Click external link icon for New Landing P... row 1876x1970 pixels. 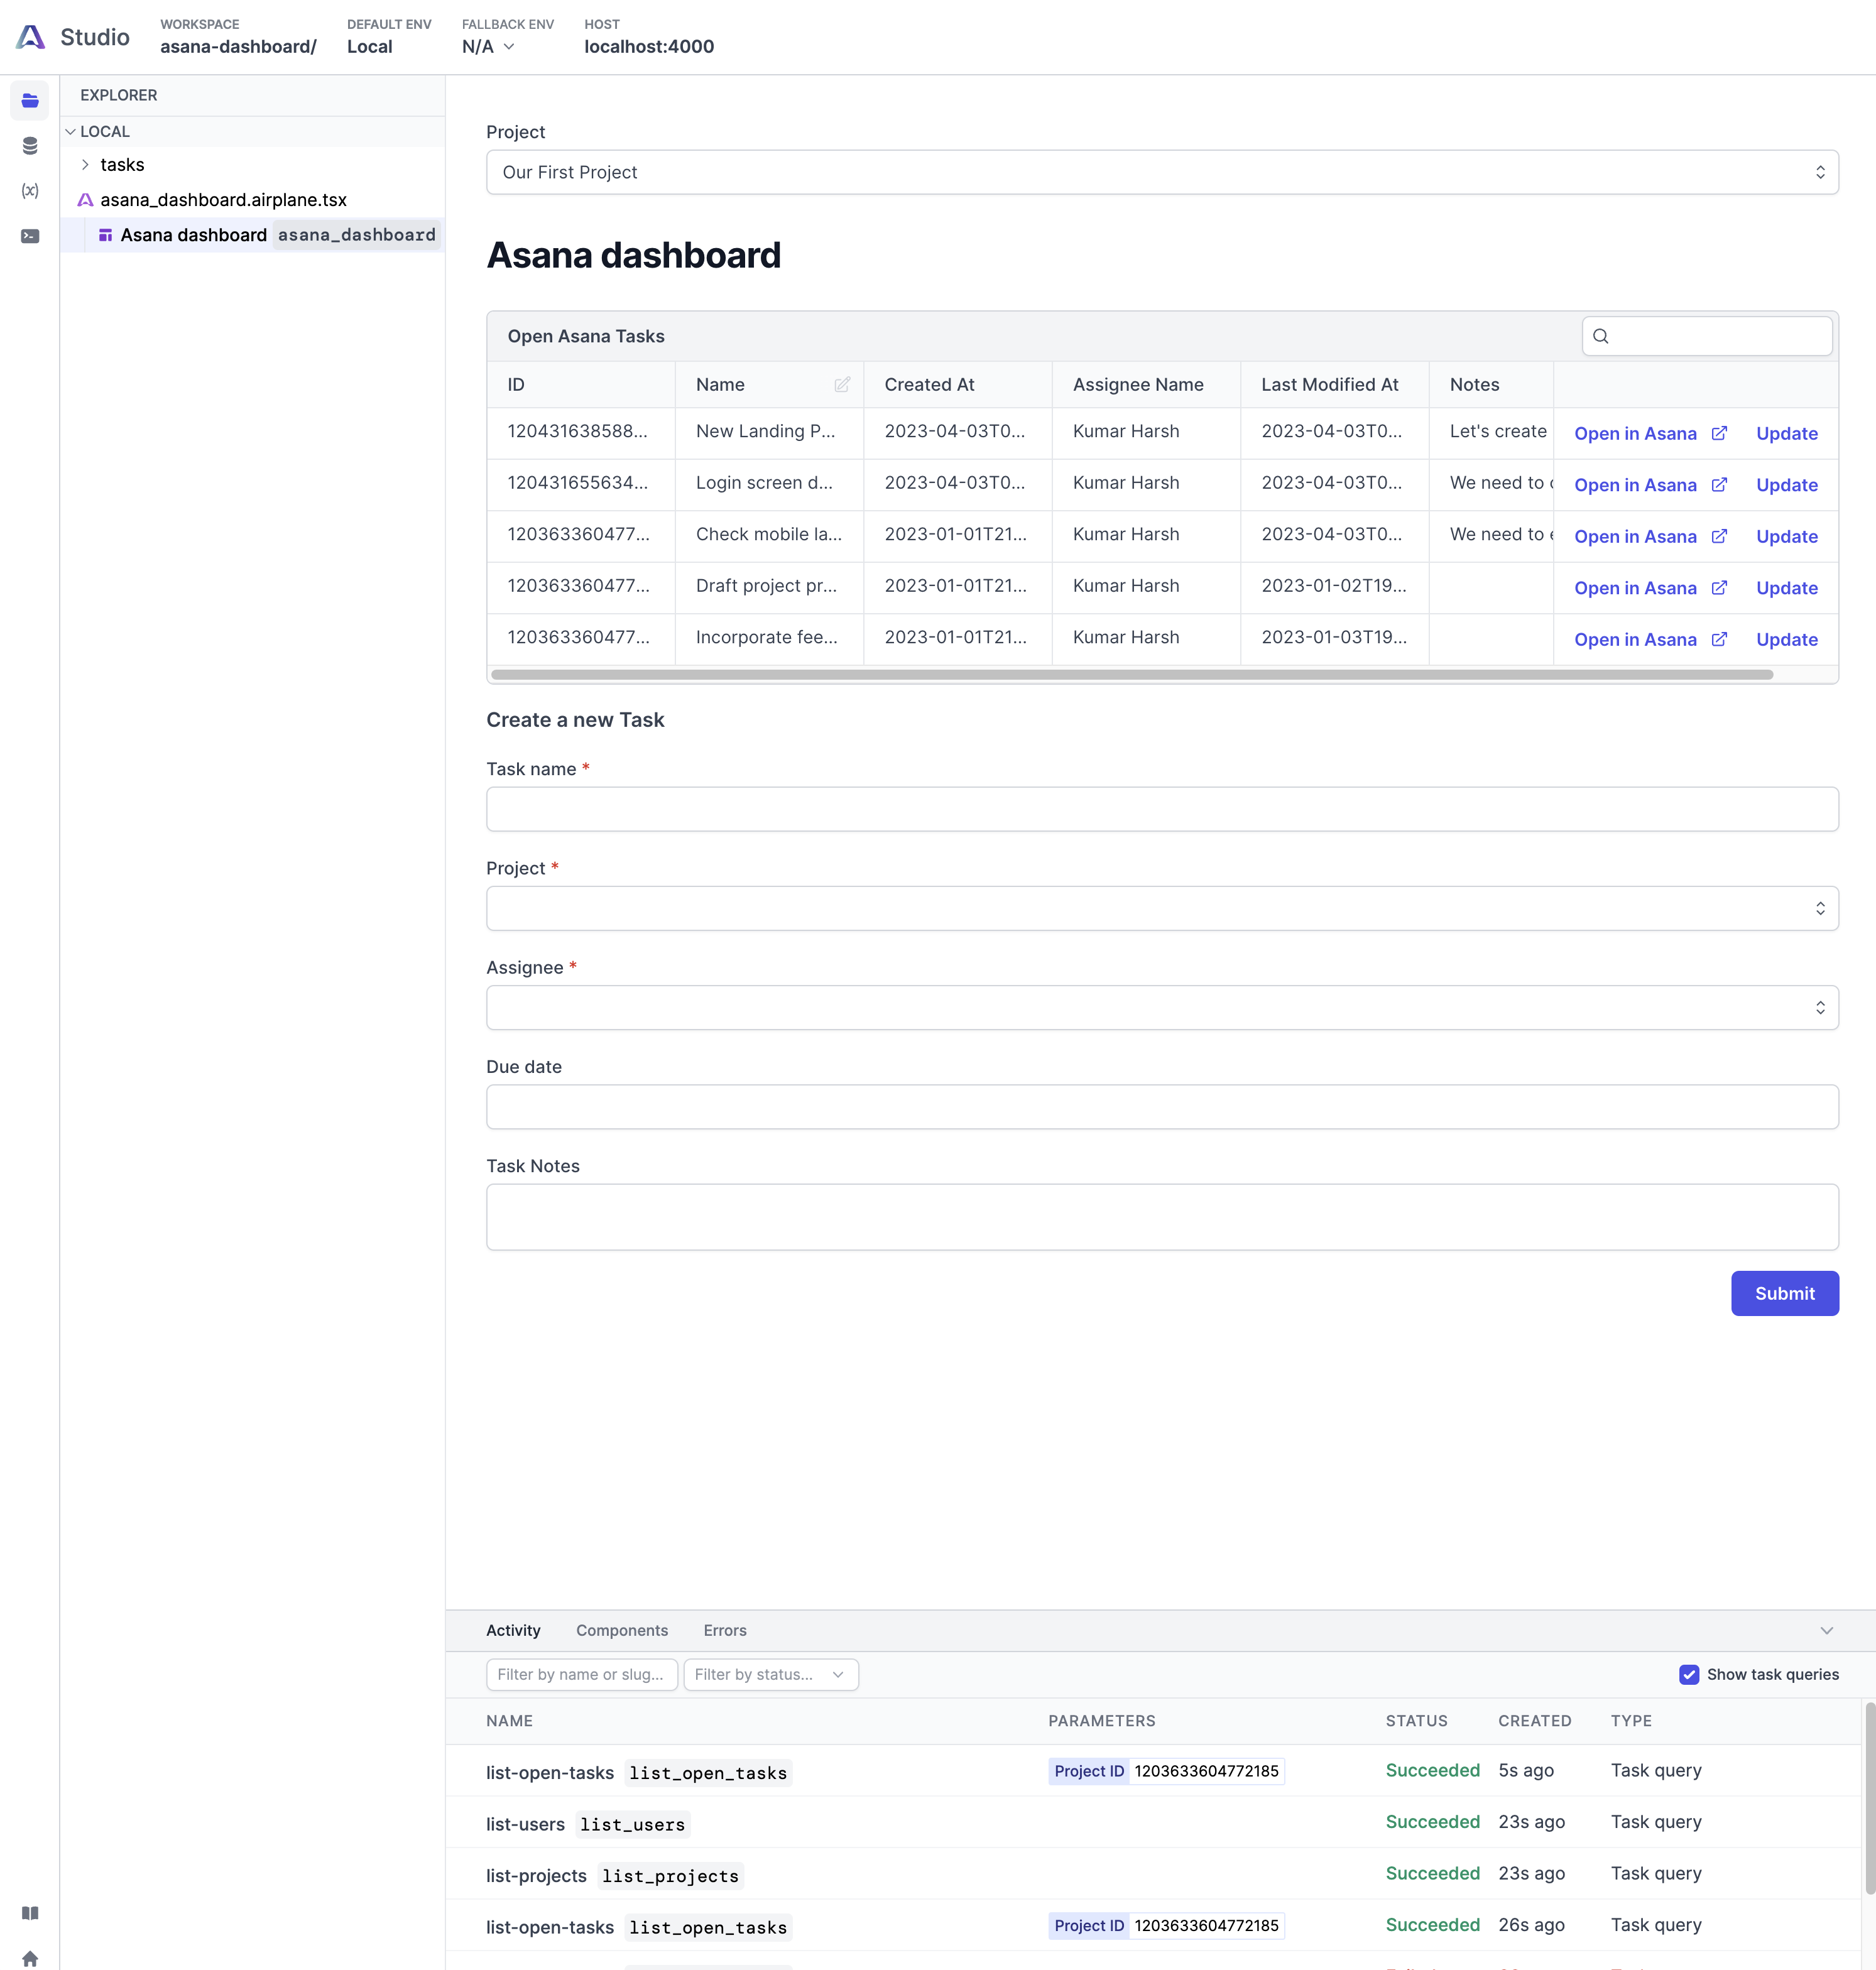pos(1719,433)
